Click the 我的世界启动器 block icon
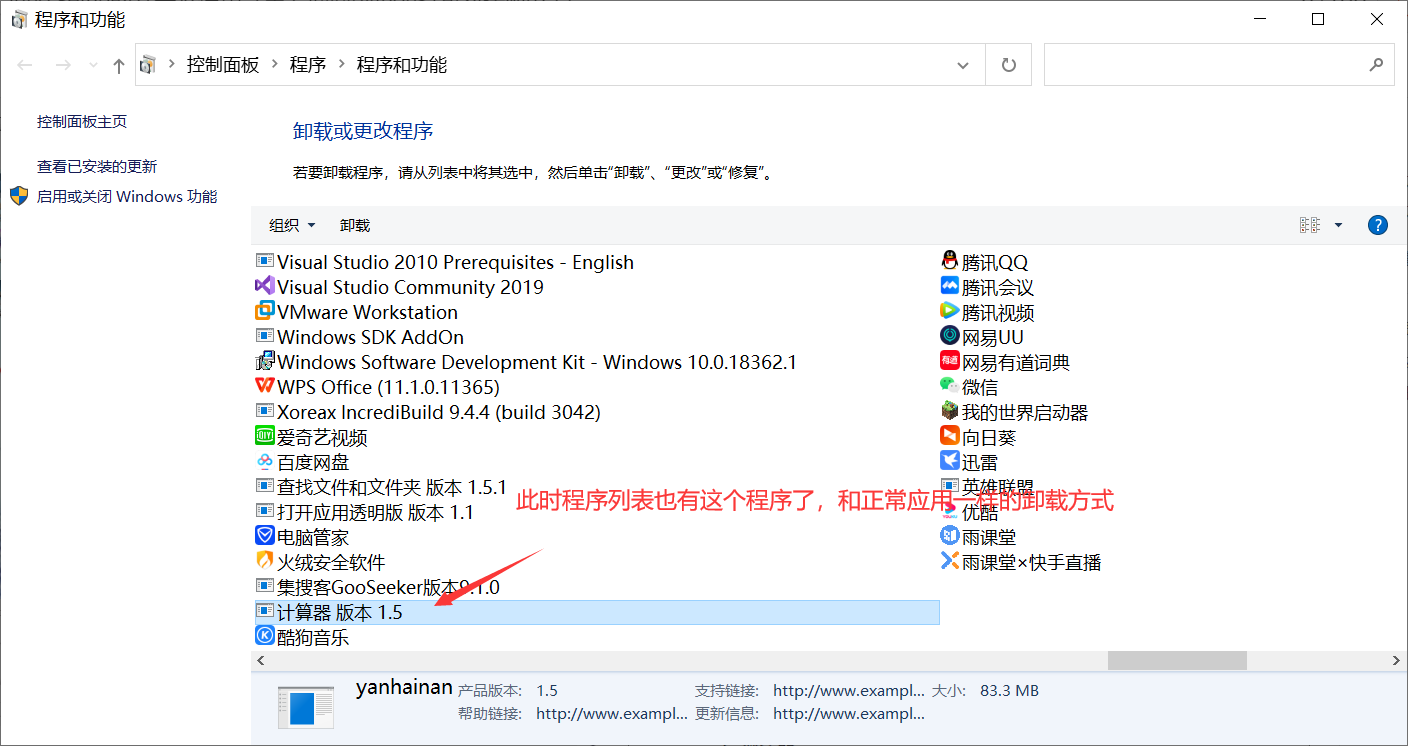This screenshot has height=746, width=1408. tap(950, 412)
